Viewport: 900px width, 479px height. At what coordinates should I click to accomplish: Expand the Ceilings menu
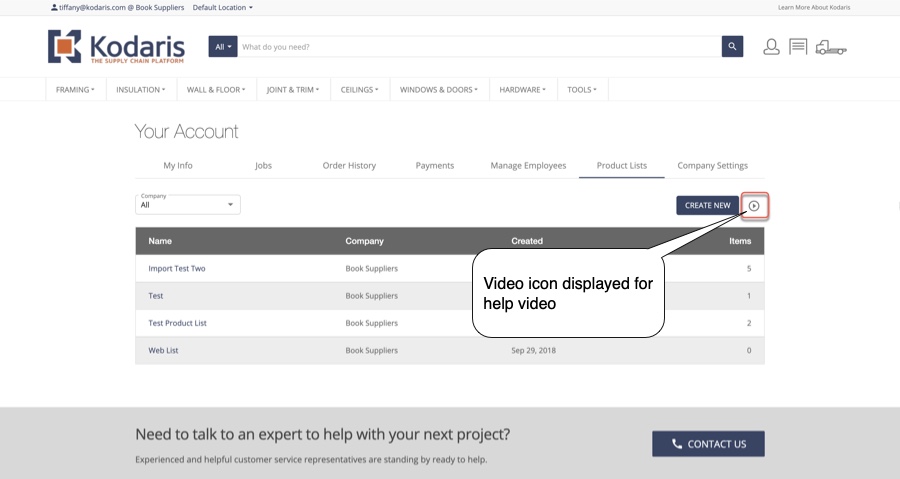coord(359,89)
